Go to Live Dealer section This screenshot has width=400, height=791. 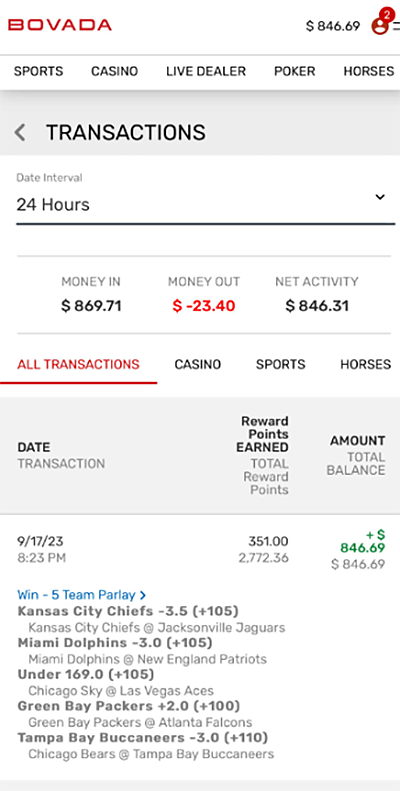pyautogui.click(x=206, y=71)
